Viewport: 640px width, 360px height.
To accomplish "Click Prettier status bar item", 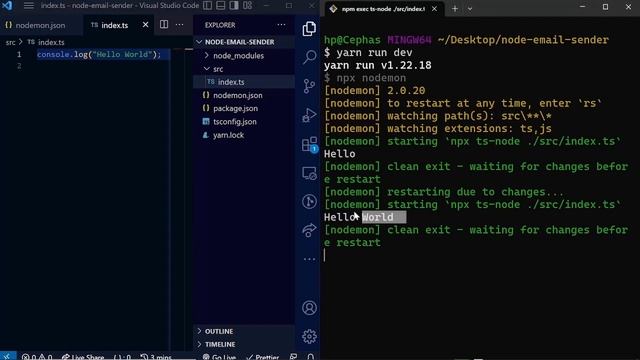I will tap(263, 357).
